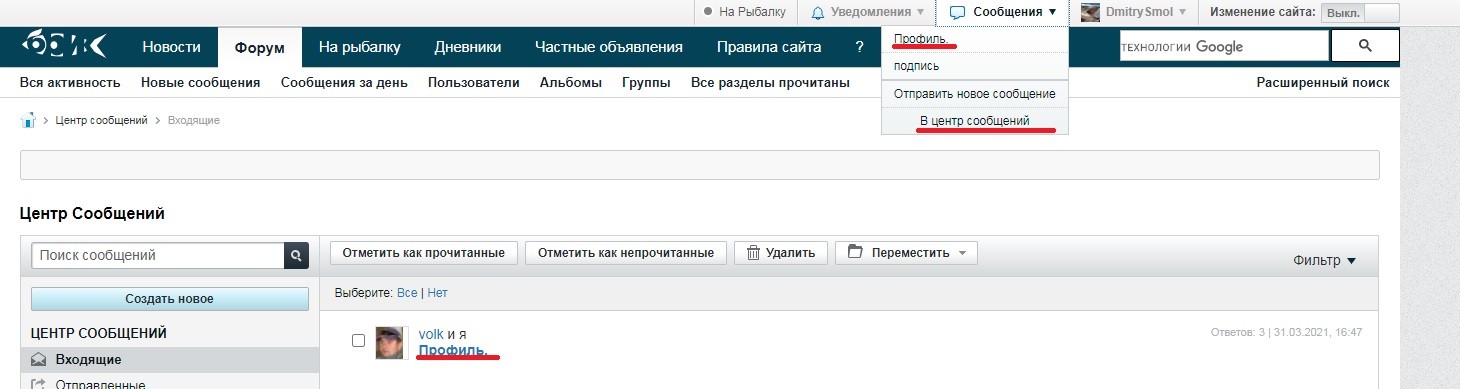Click the speech bubble icon in Сообщения

(x=957, y=13)
